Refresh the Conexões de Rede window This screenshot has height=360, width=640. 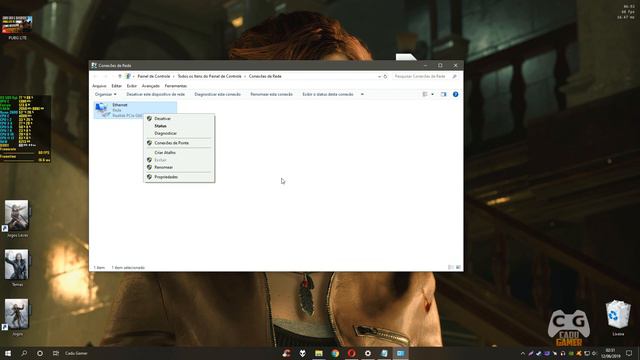[385, 76]
